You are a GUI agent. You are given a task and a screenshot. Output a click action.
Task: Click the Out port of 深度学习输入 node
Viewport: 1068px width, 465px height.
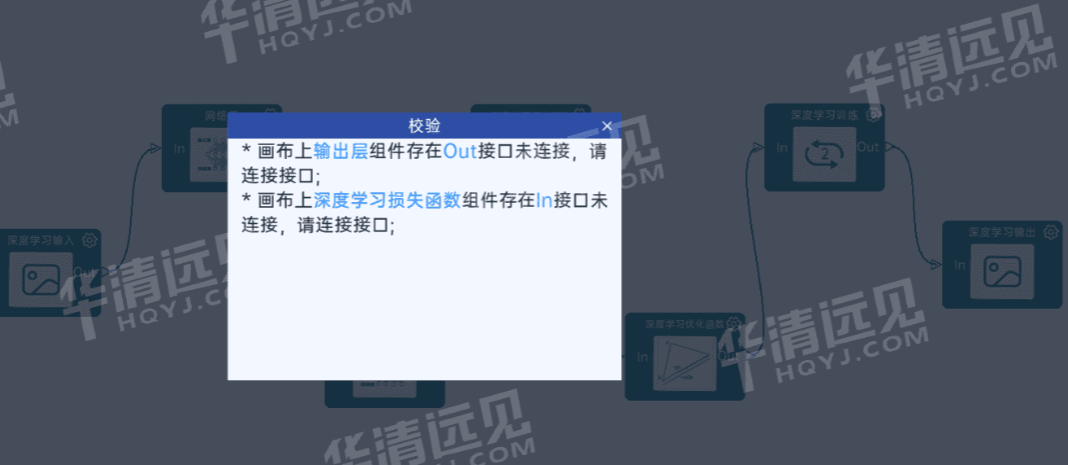[87, 271]
